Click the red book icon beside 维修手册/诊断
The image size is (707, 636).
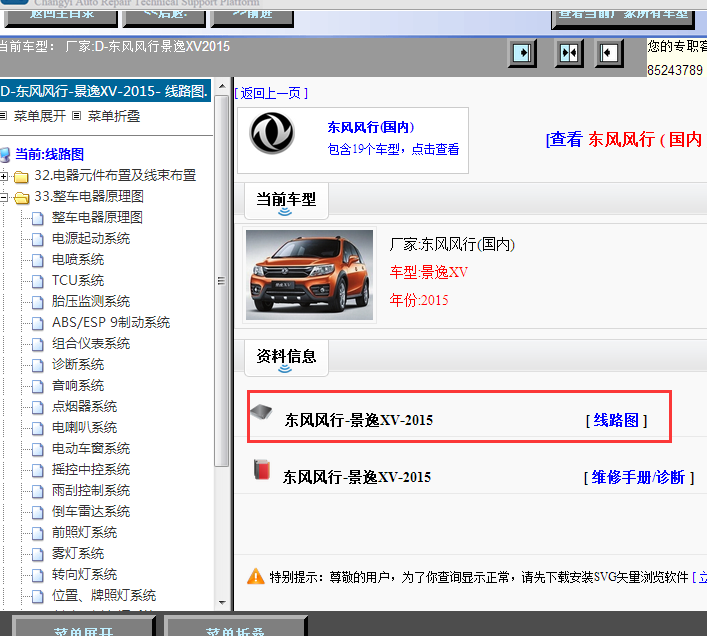tap(262, 470)
